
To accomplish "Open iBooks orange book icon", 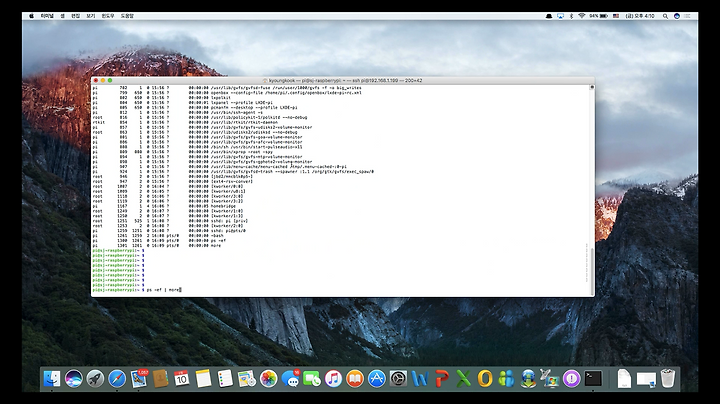I will (355, 379).
